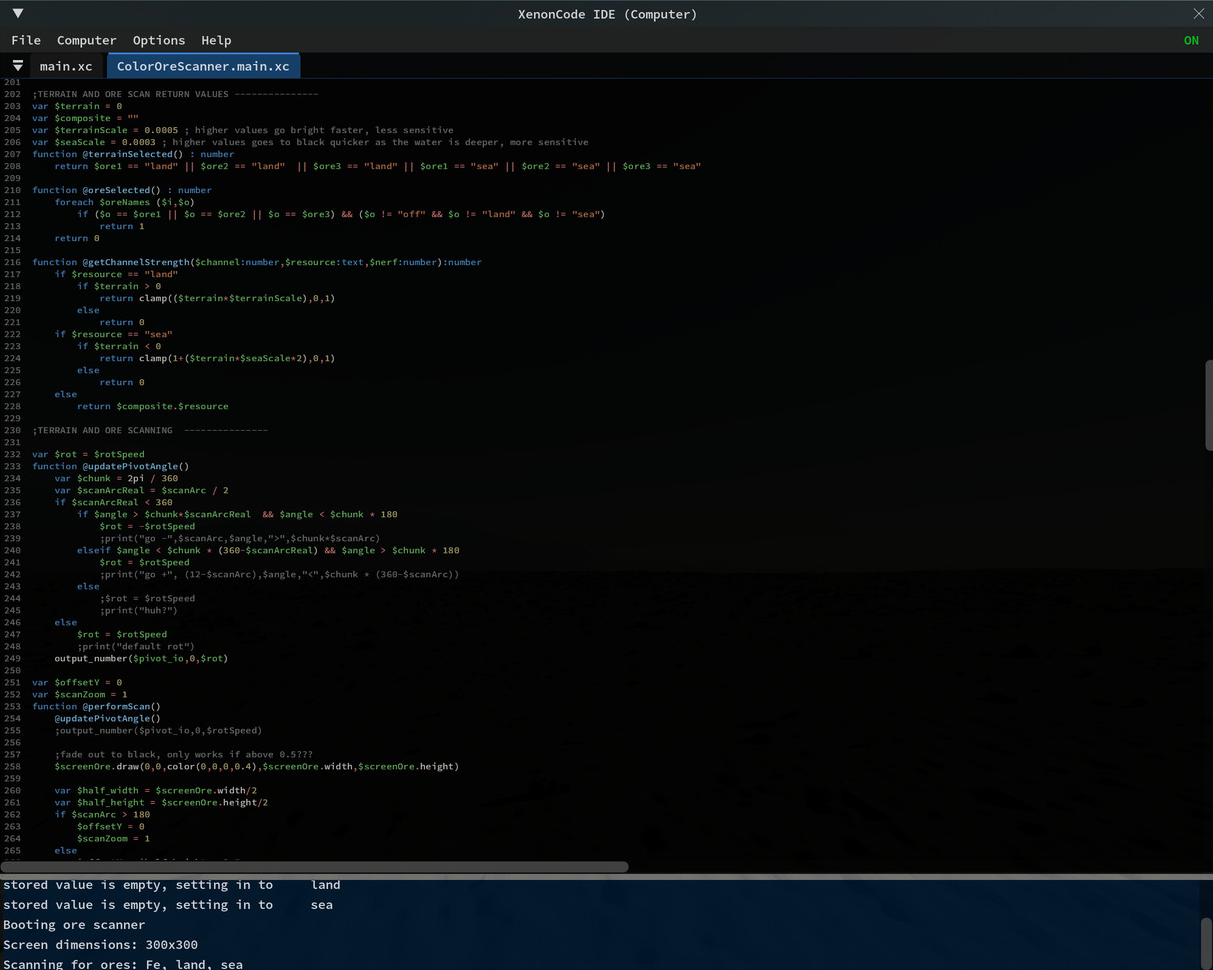Place cursor on function @updatePivotAngle line

(x=110, y=466)
